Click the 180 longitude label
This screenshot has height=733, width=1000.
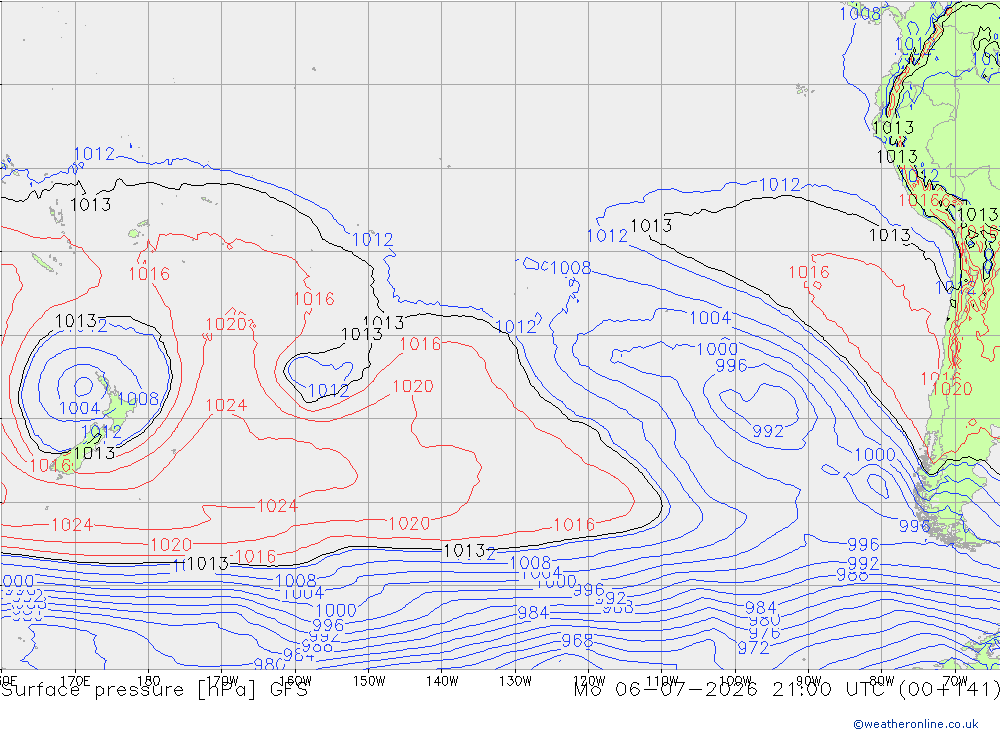click(x=149, y=681)
